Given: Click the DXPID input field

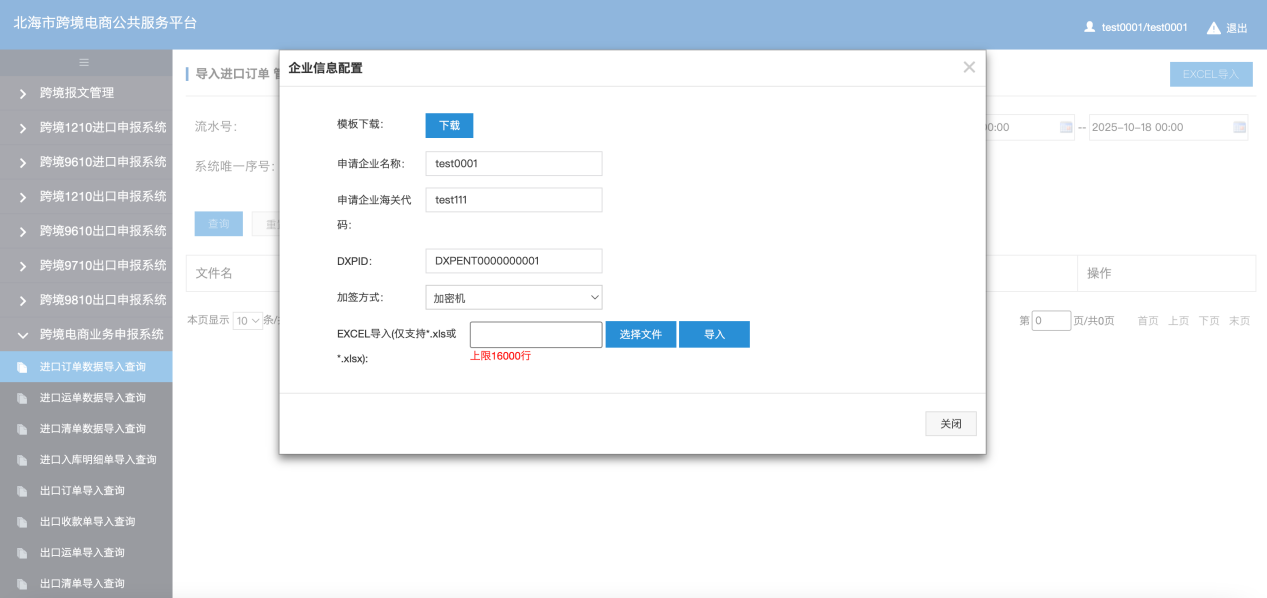Looking at the screenshot, I should [x=513, y=261].
